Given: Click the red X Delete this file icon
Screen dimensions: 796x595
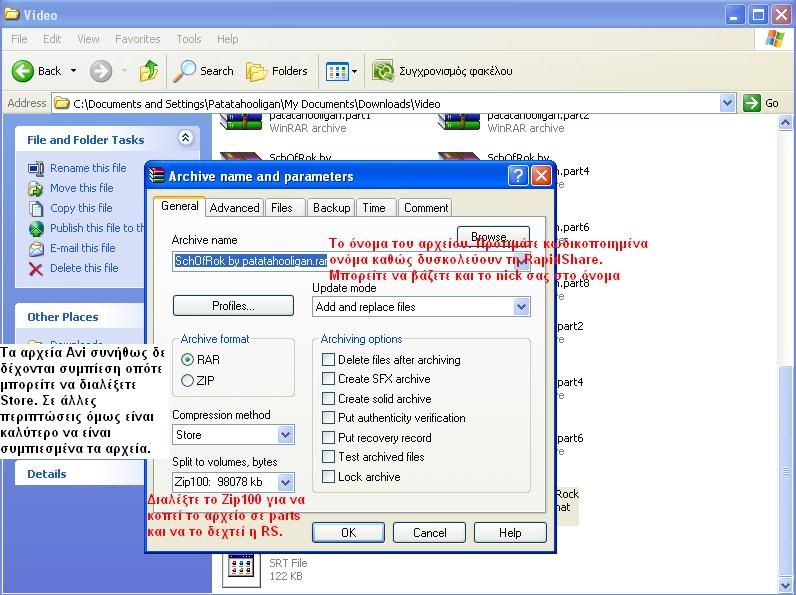Looking at the screenshot, I should click(x=36, y=269).
